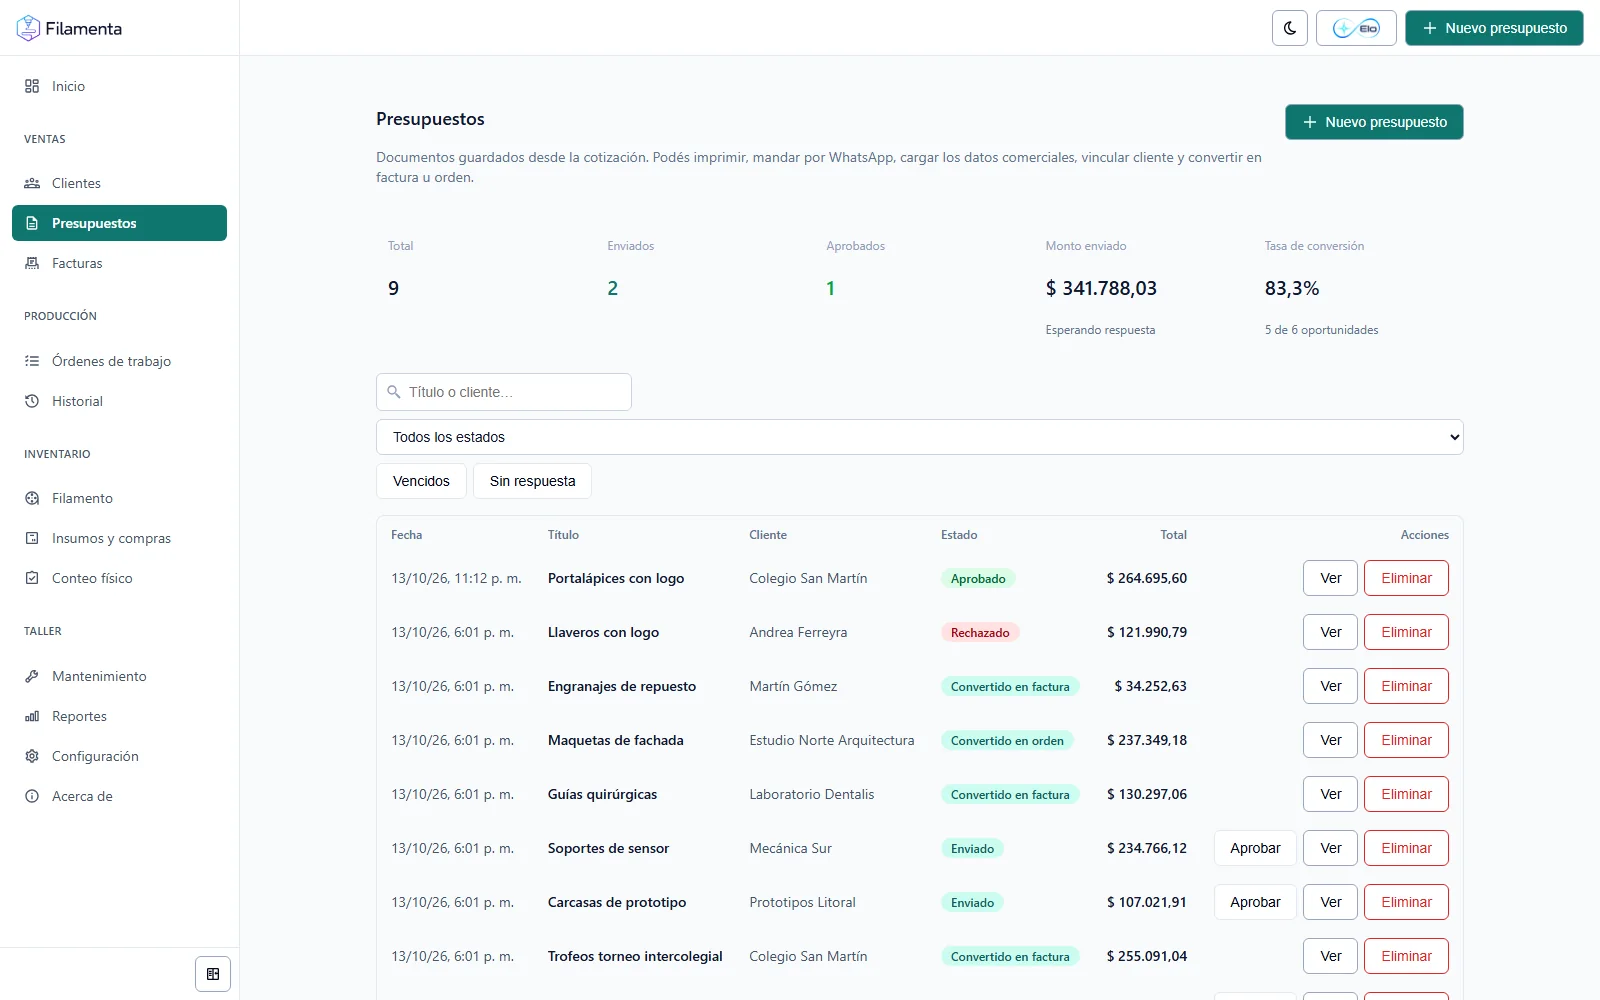The image size is (1600, 1000).
Task: Collapse the sidebar with bottom panel icon
Action: point(213,974)
